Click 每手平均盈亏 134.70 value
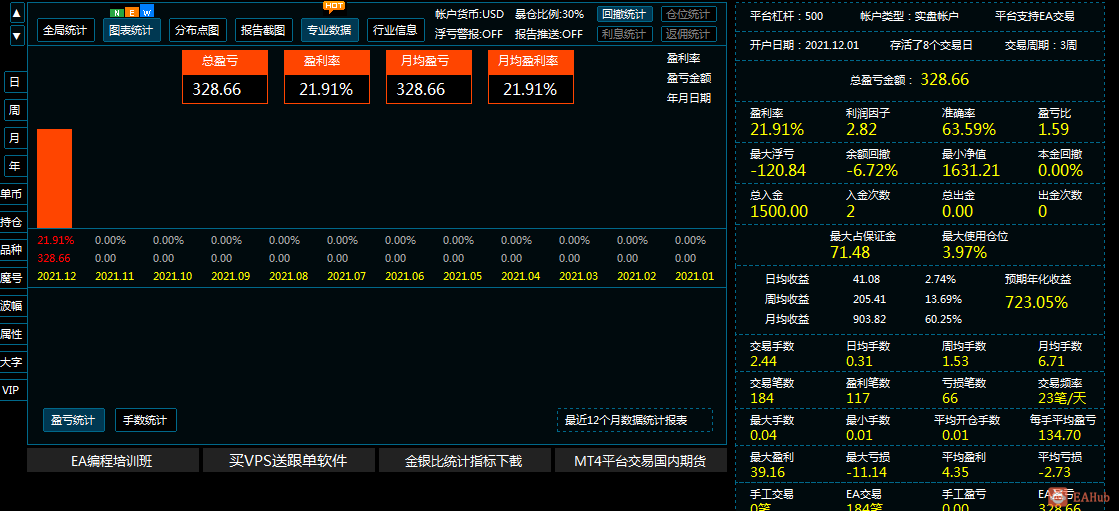Viewport: 1119px width, 512px height. tap(1060, 435)
